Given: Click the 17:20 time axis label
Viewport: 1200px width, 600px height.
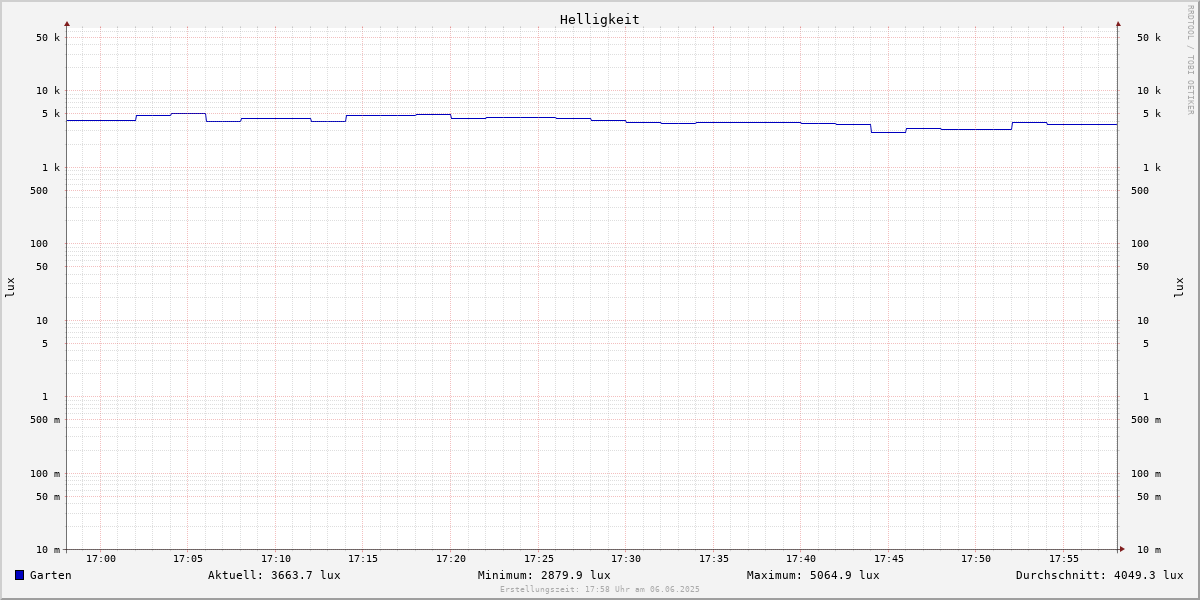Looking at the screenshot, I should point(451,559).
